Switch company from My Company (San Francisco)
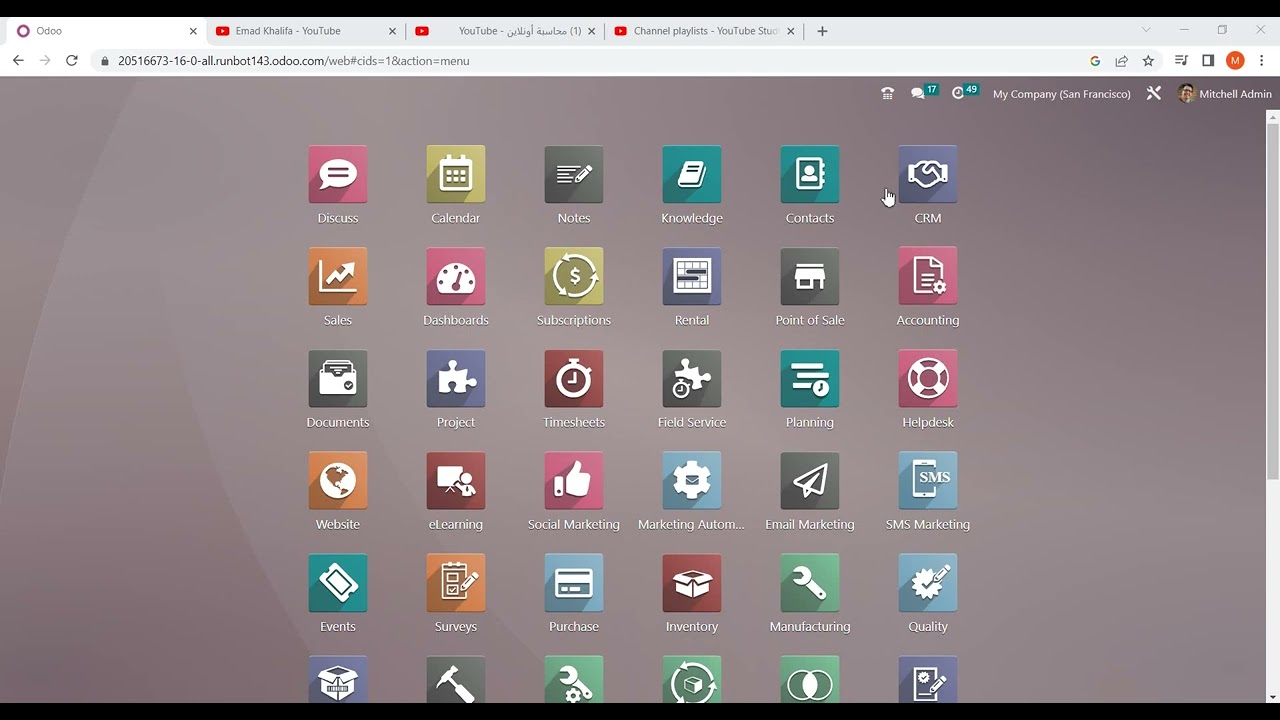 1062,94
